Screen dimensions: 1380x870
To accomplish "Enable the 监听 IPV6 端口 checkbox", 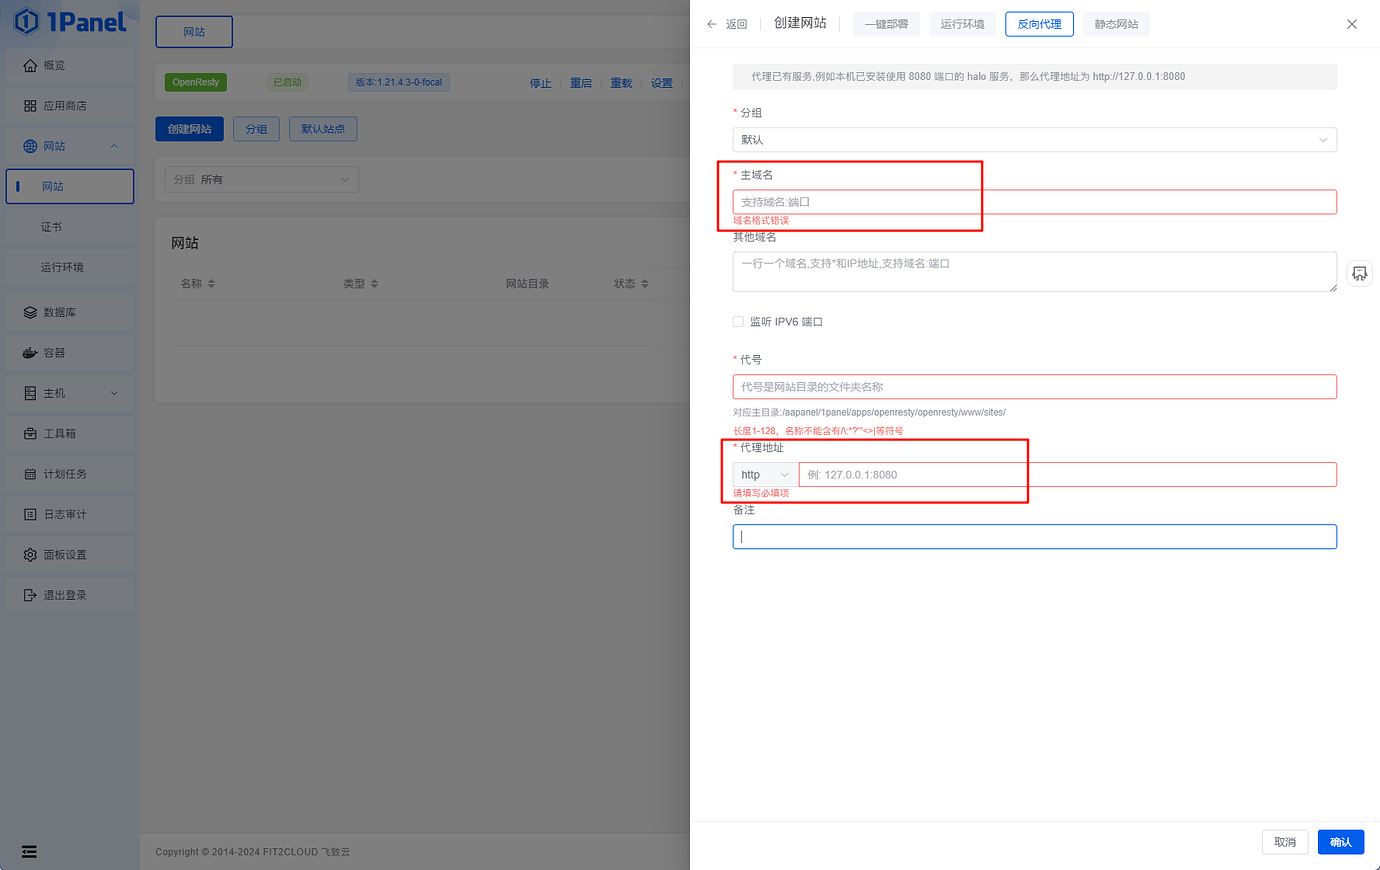I will click(738, 321).
